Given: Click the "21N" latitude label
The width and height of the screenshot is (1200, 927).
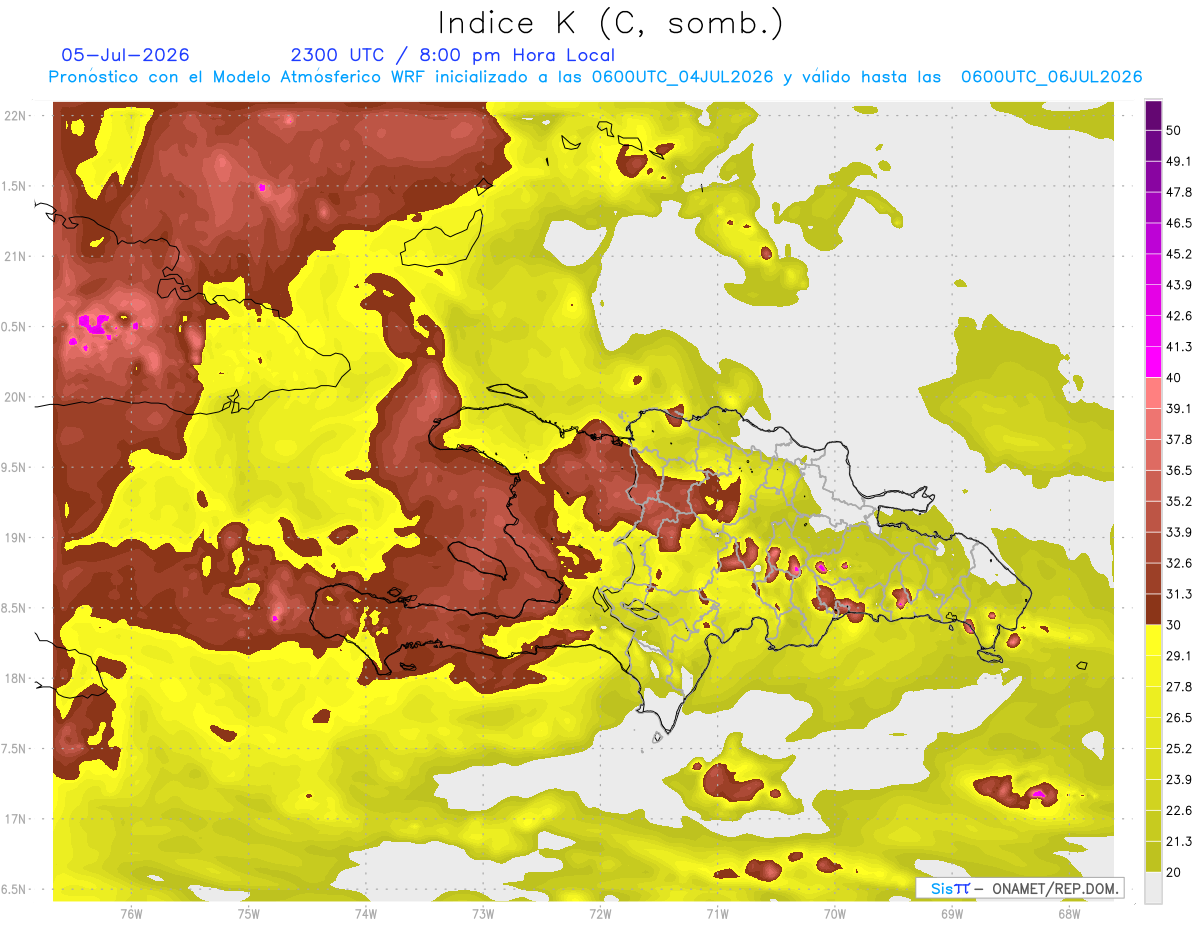Looking at the screenshot, I should tap(15, 257).
